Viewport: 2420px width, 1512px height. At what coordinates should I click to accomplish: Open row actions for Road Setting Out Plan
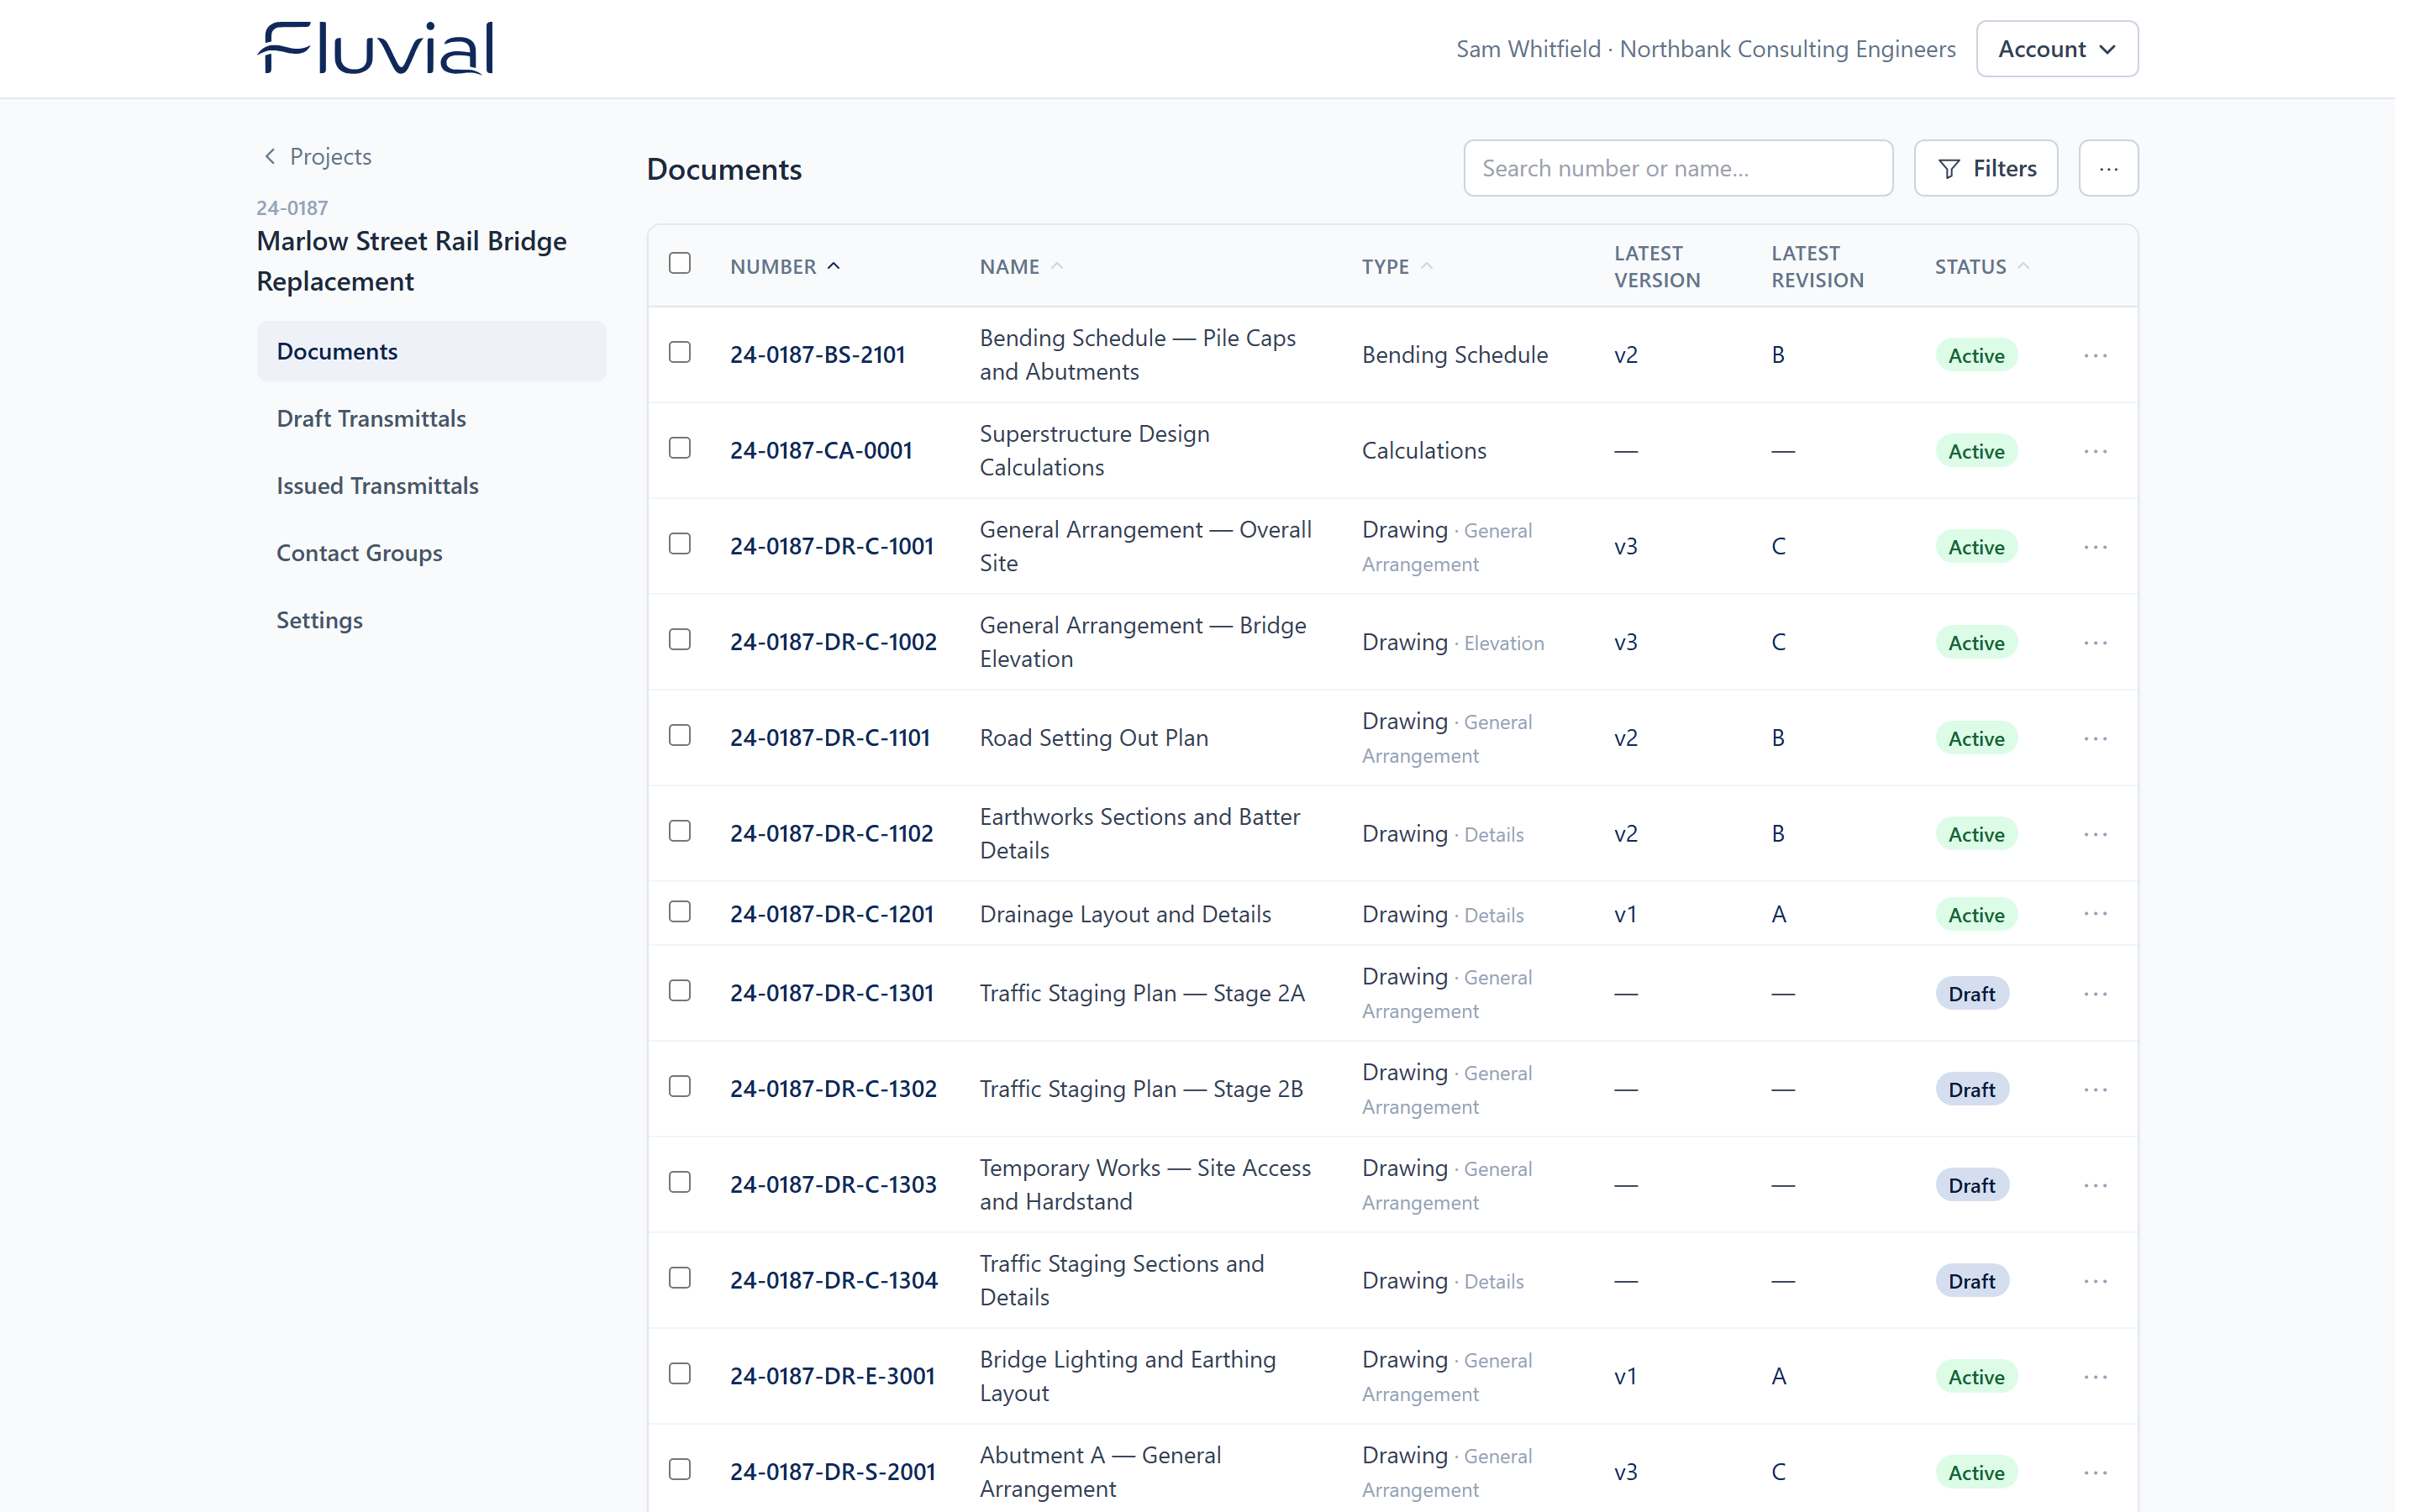[x=2095, y=738]
